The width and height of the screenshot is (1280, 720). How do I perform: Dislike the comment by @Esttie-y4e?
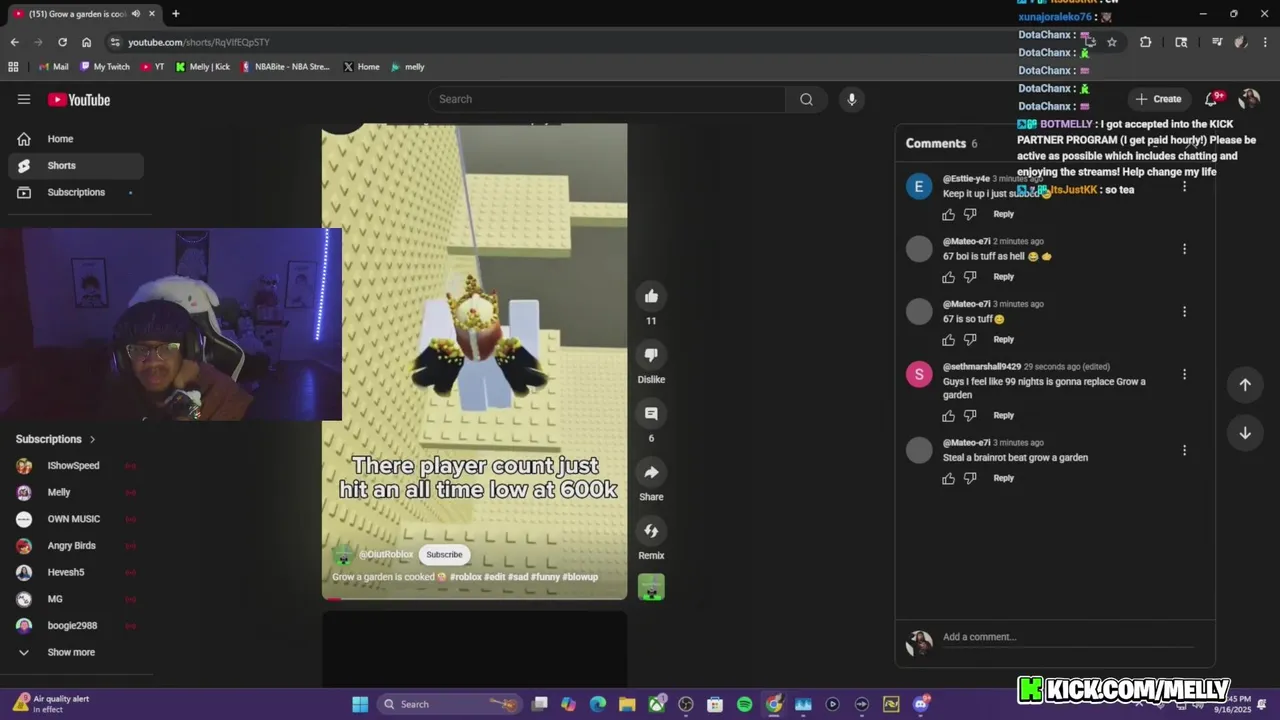pyautogui.click(x=970, y=214)
